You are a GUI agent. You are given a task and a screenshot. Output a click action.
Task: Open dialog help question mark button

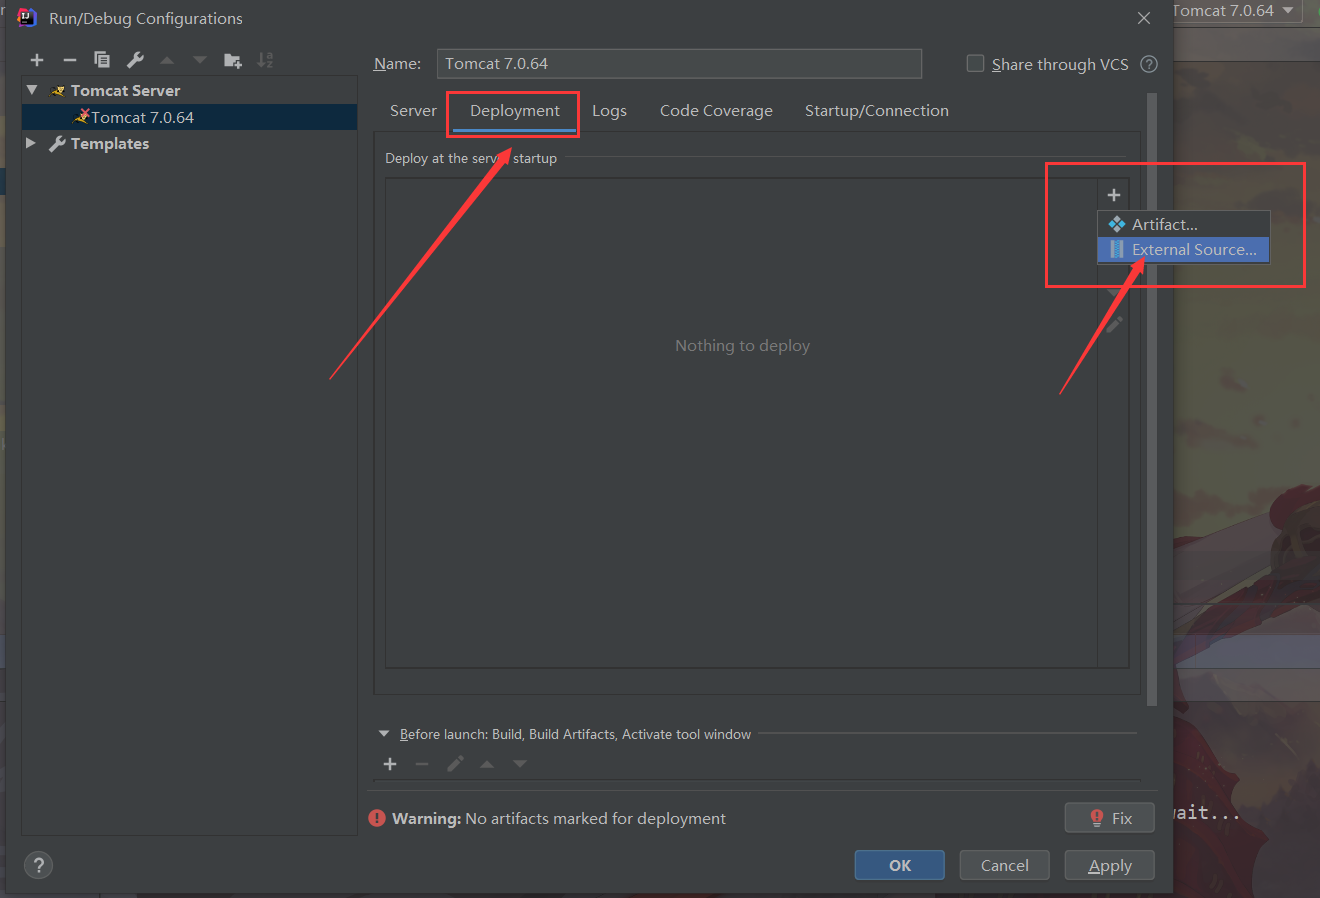[38, 866]
